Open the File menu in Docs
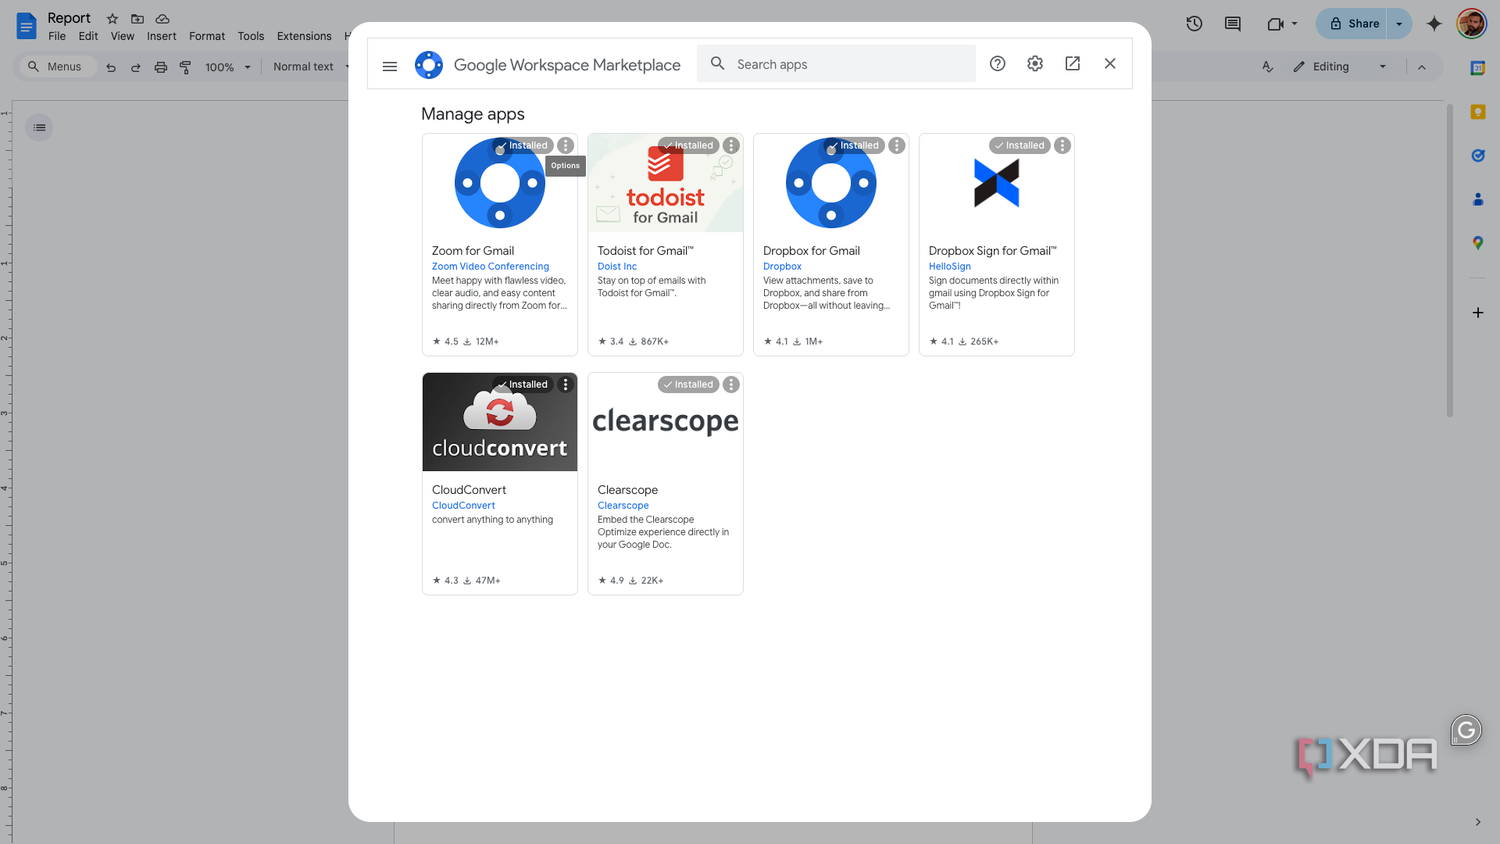The image size is (1500, 844). click(x=57, y=36)
